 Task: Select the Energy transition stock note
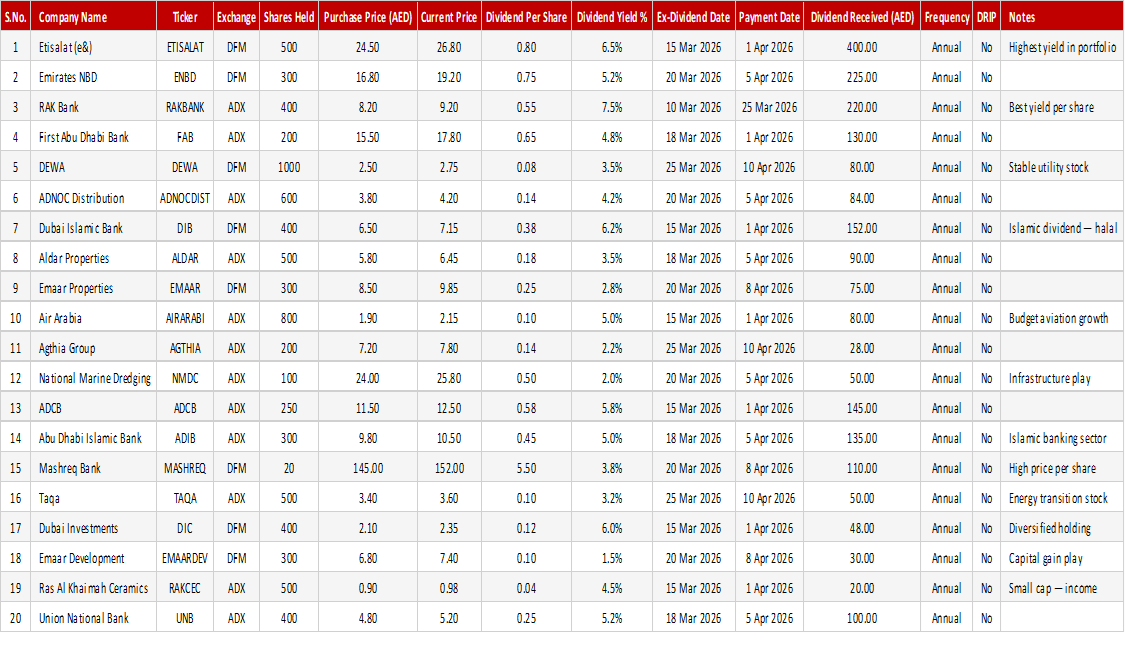tap(1062, 498)
